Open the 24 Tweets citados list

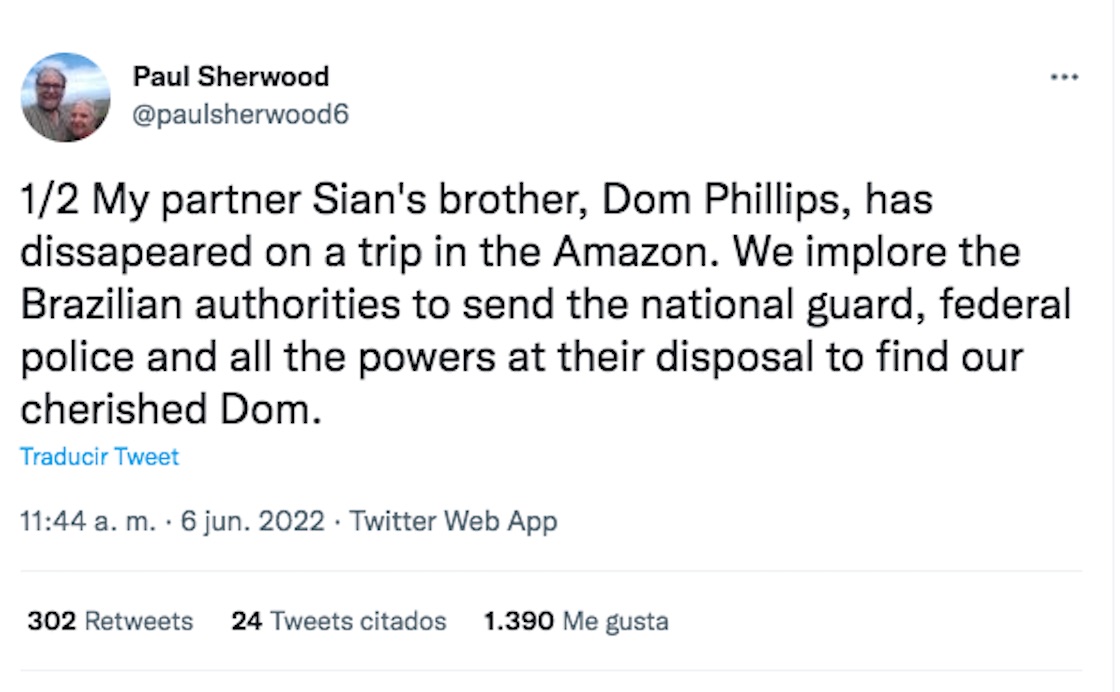[x=338, y=621]
